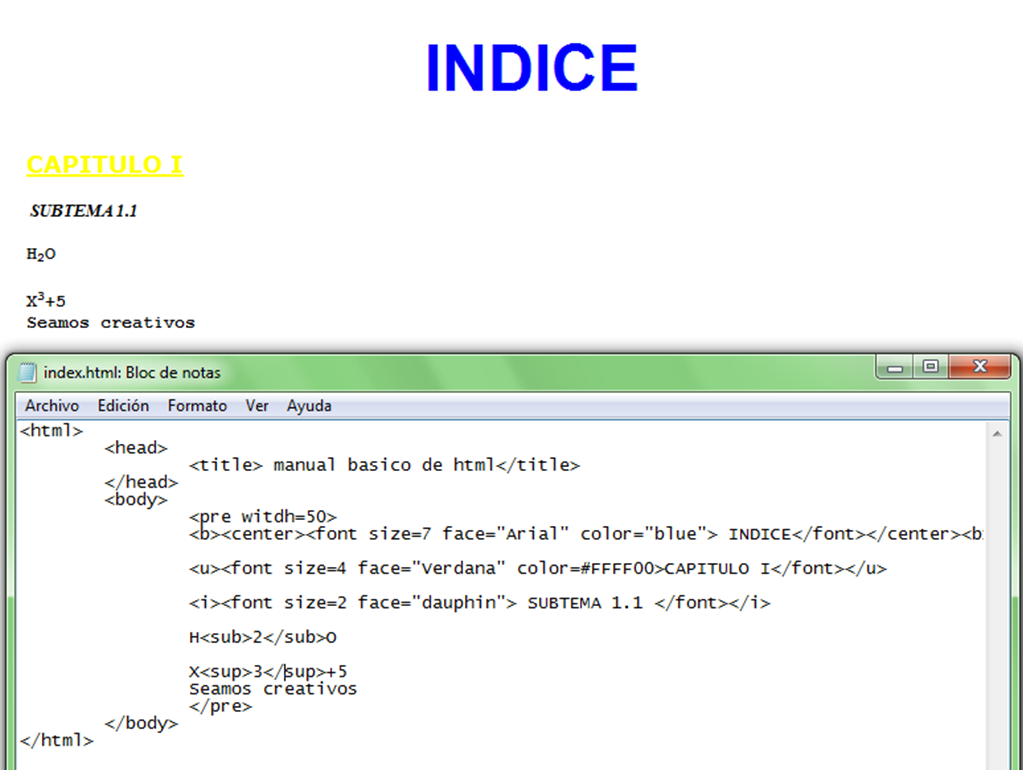This screenshot has height=770, width=1023.
Task: Open the Archivo menu
Action: tap(52, 406)
